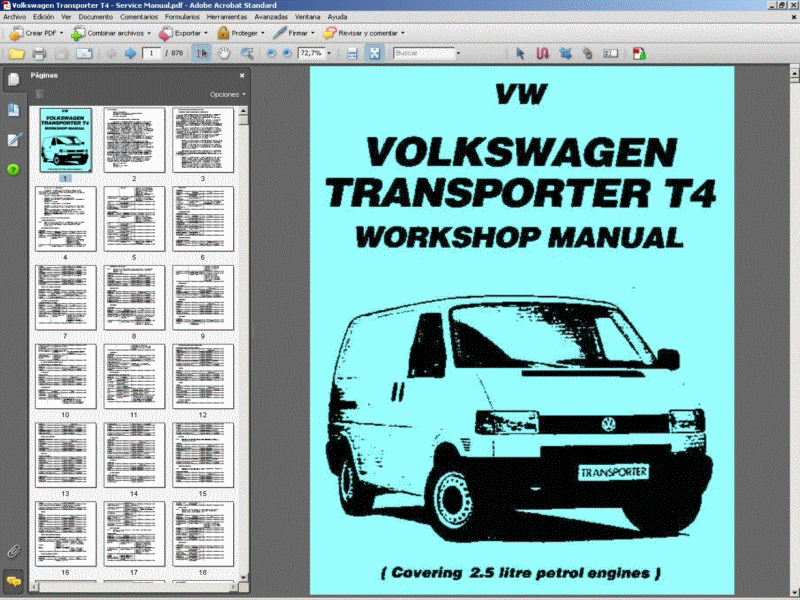Open the Edición menu
800x600 pixels.
click(x=43, y=17)
